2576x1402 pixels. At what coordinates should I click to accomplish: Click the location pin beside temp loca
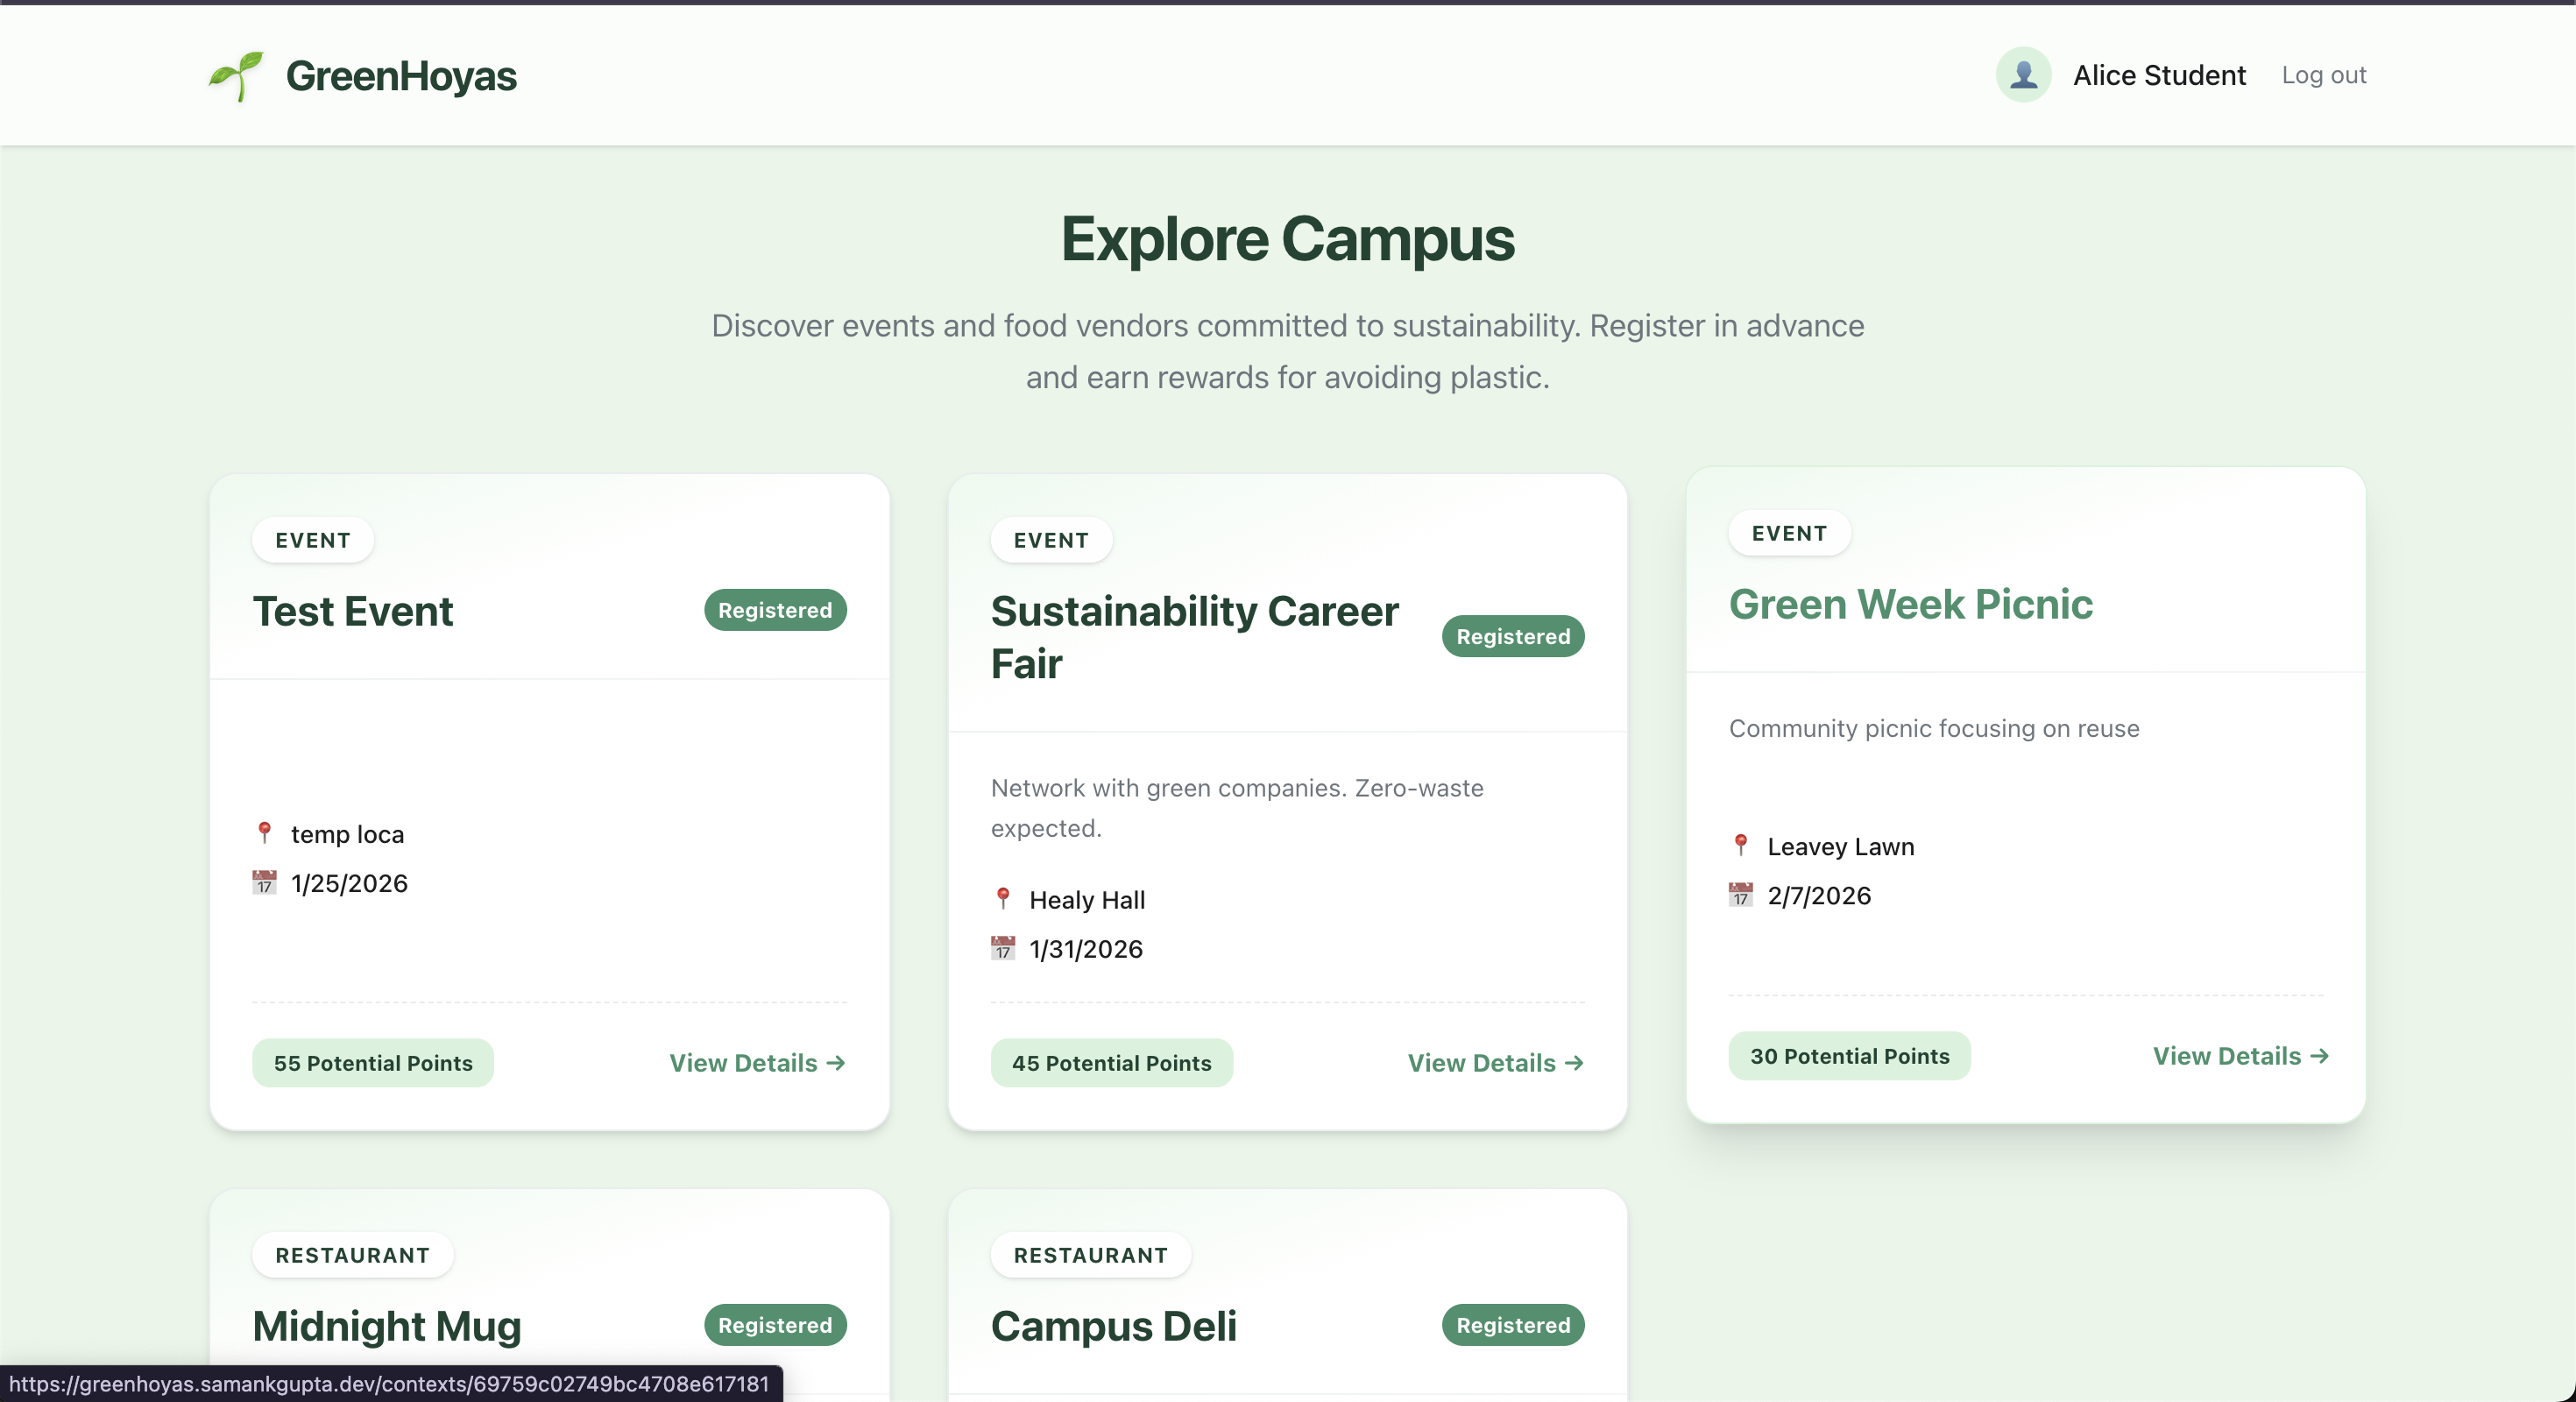pos(264,832)
